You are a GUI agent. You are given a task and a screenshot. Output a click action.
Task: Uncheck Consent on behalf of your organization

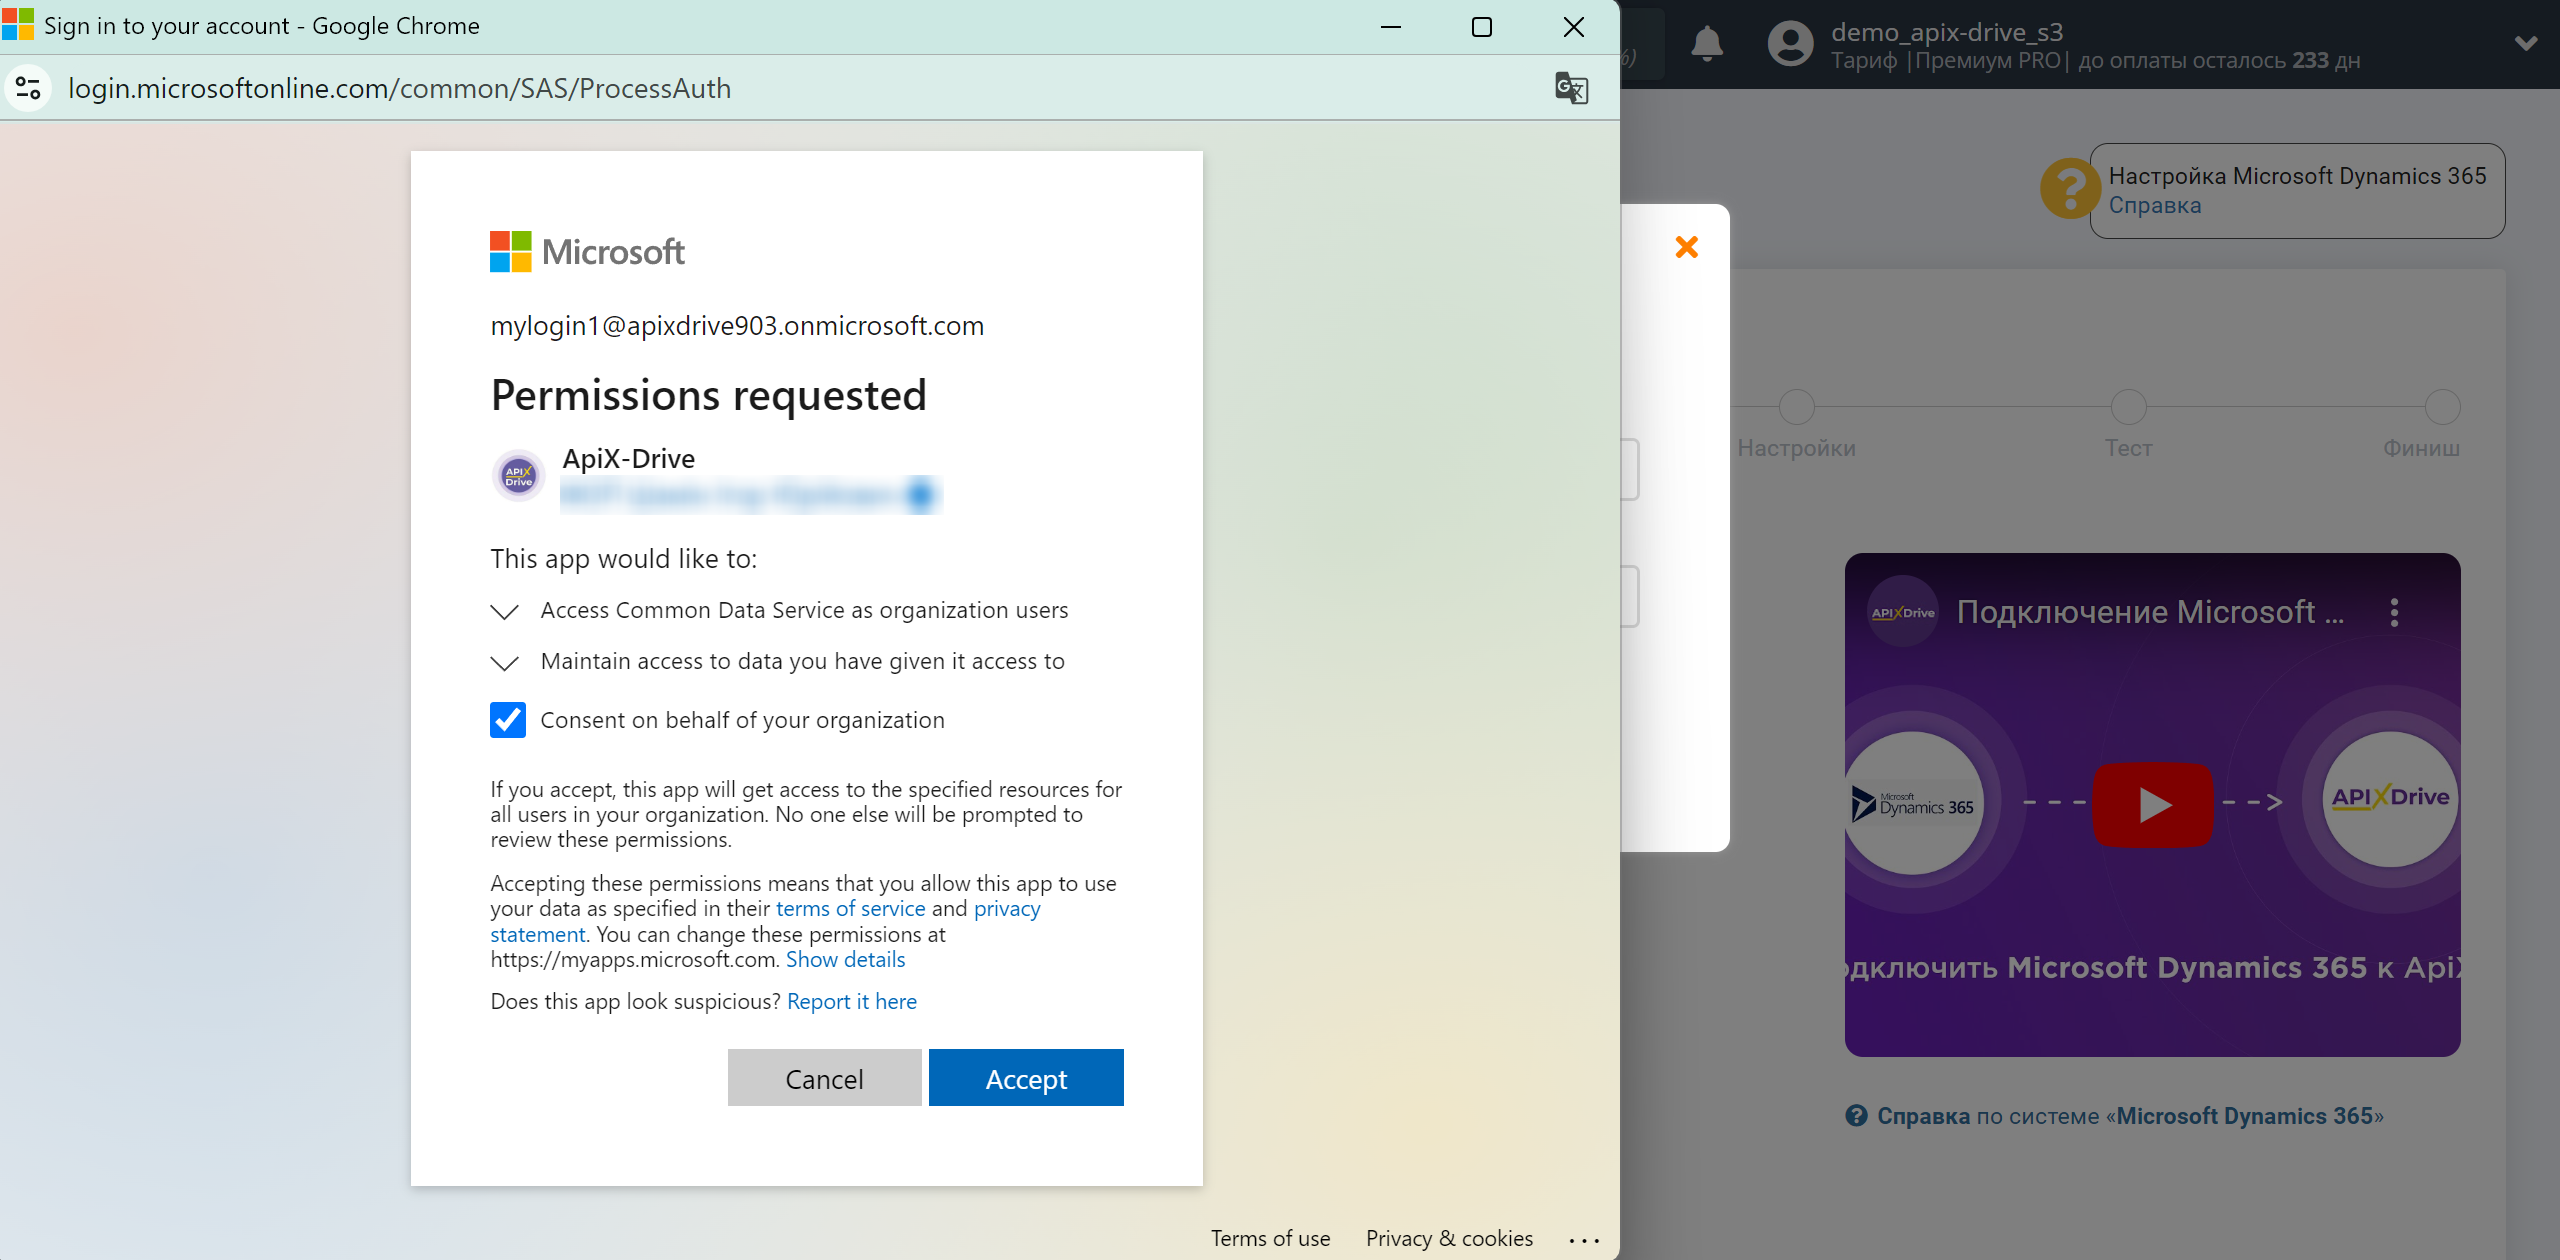508,720
